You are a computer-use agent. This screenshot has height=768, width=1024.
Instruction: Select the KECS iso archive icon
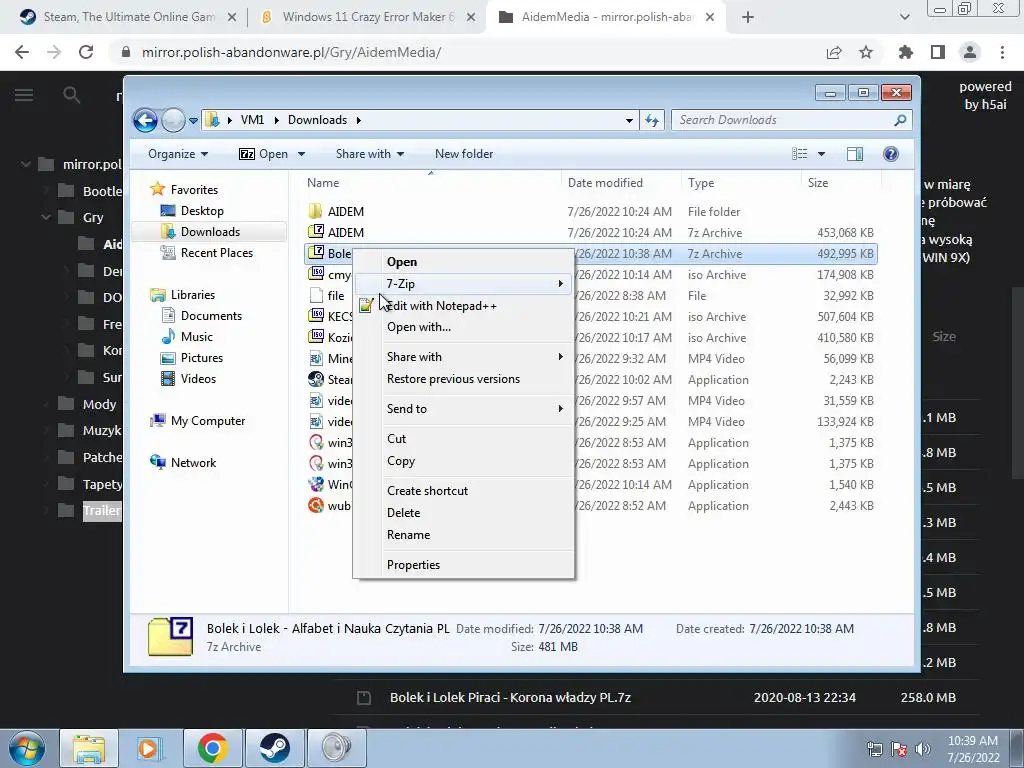(x=316, y=316)
